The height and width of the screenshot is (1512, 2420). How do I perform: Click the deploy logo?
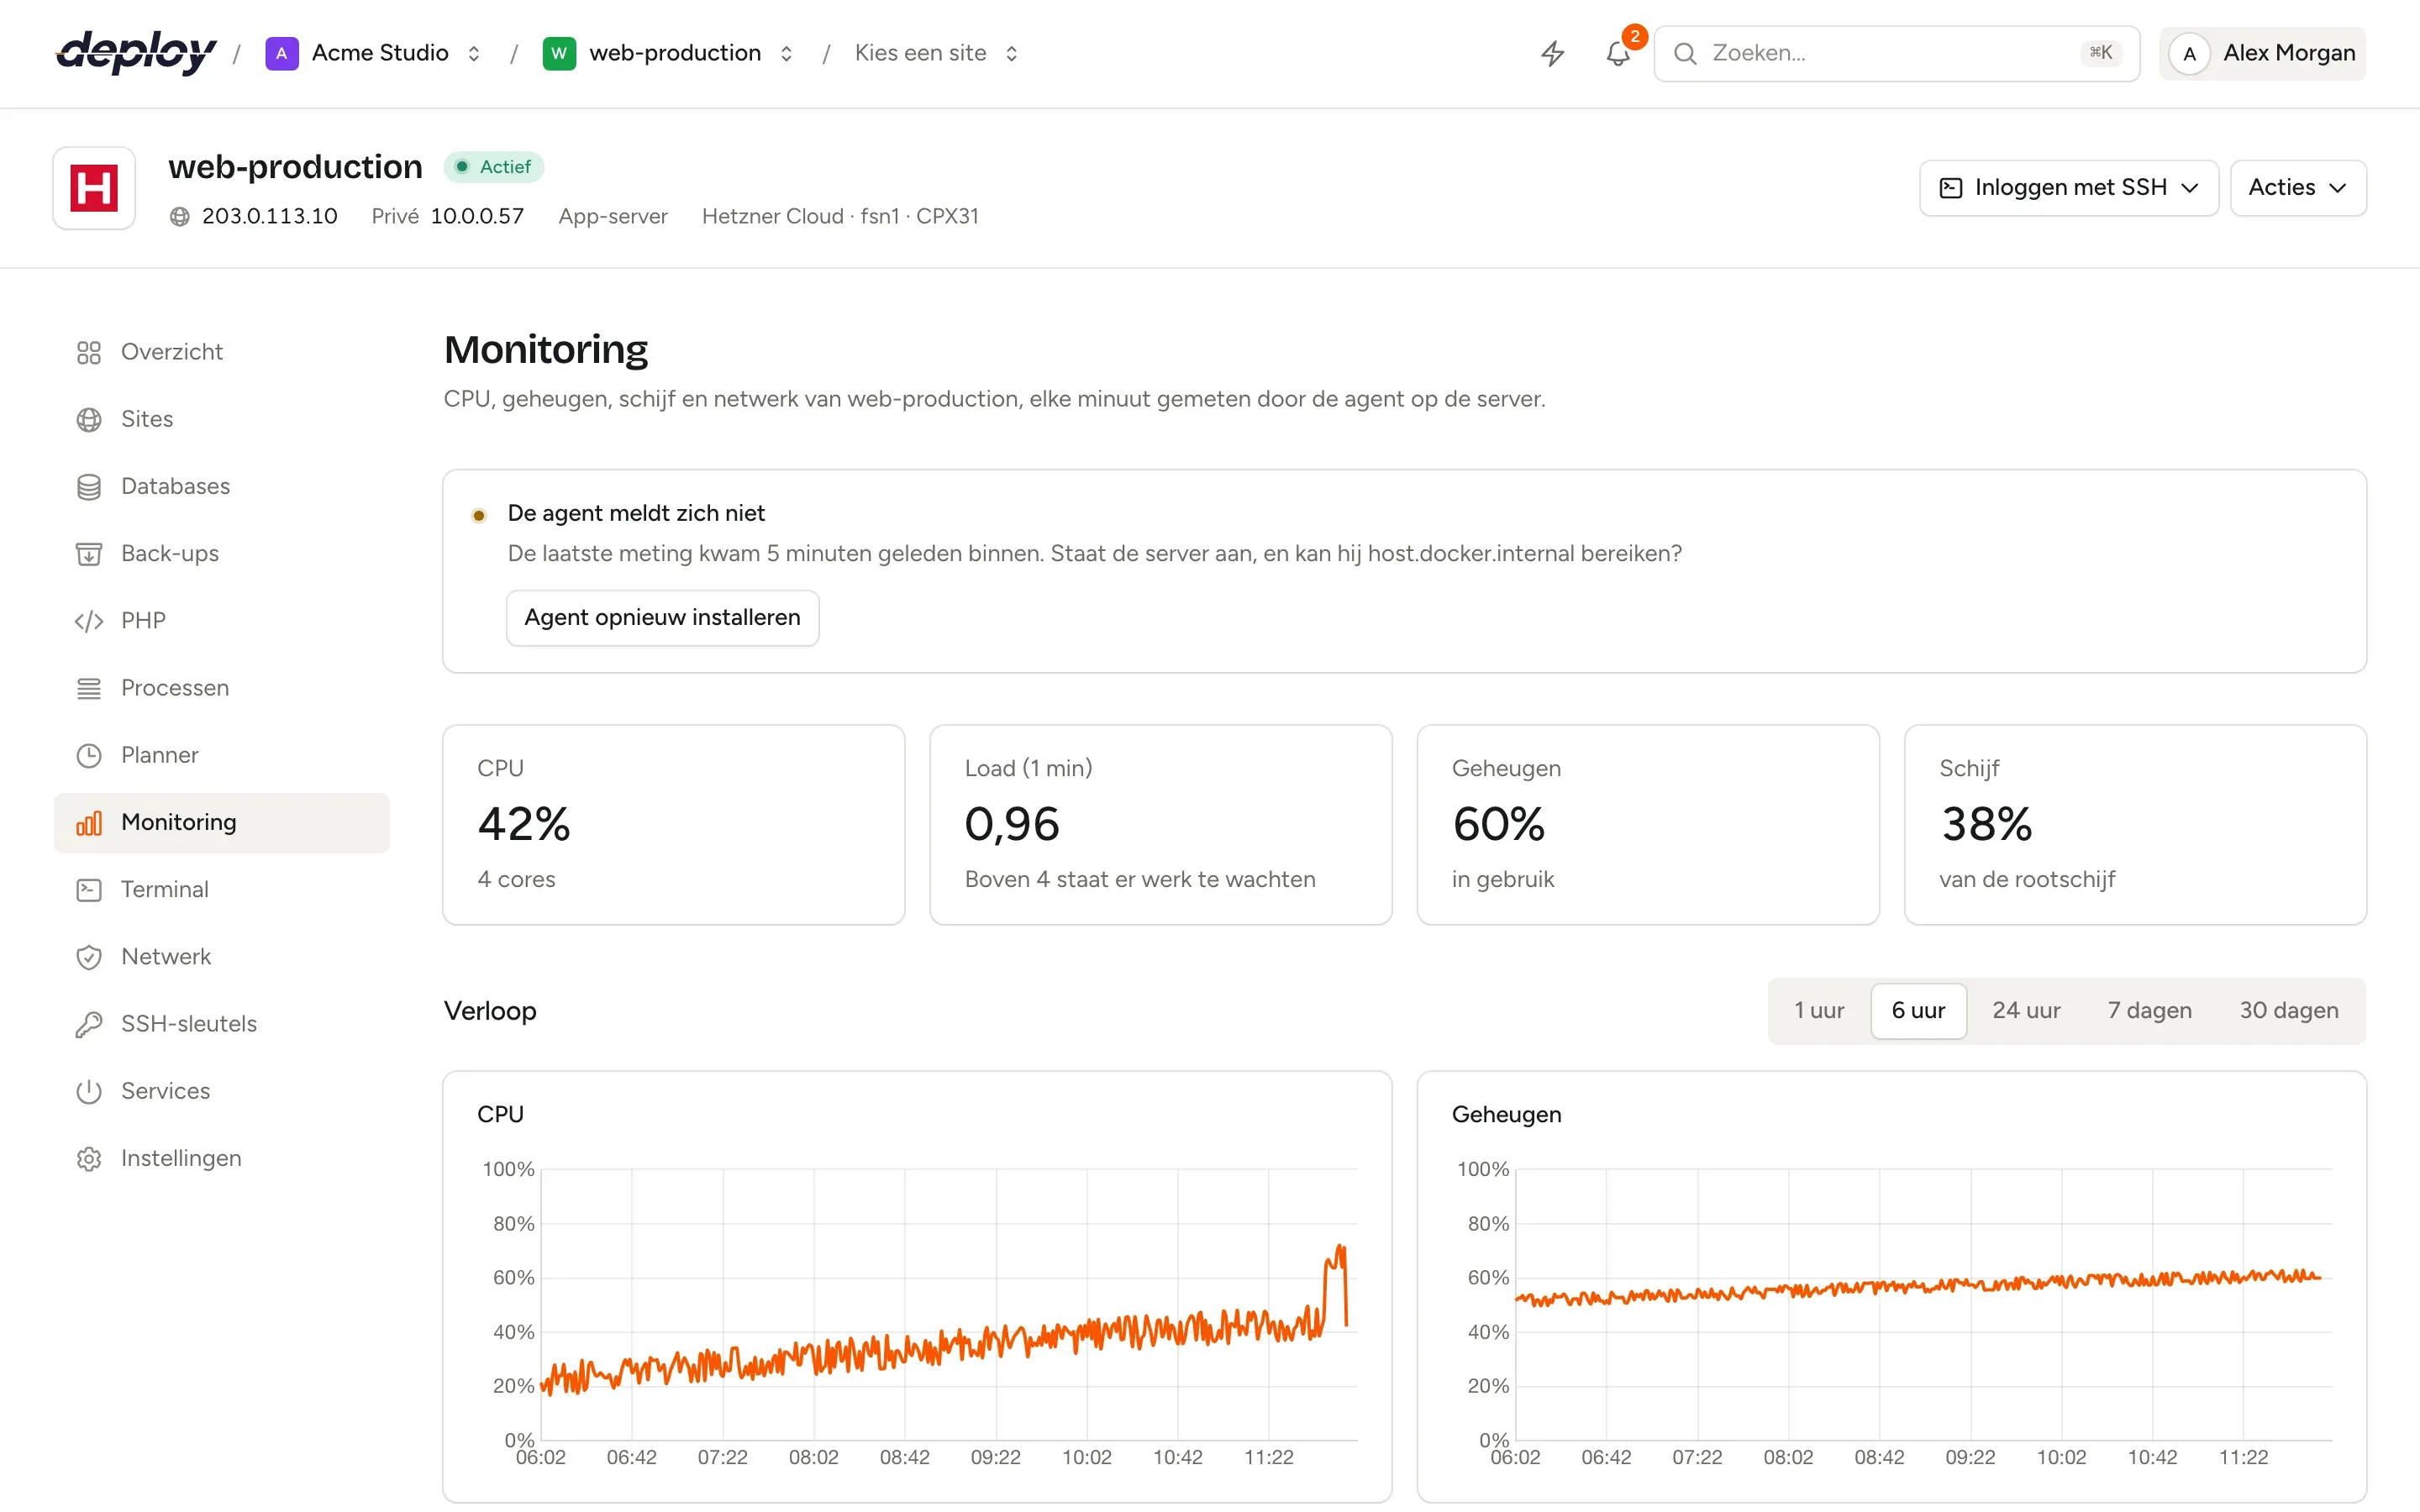tap(136, 53)
